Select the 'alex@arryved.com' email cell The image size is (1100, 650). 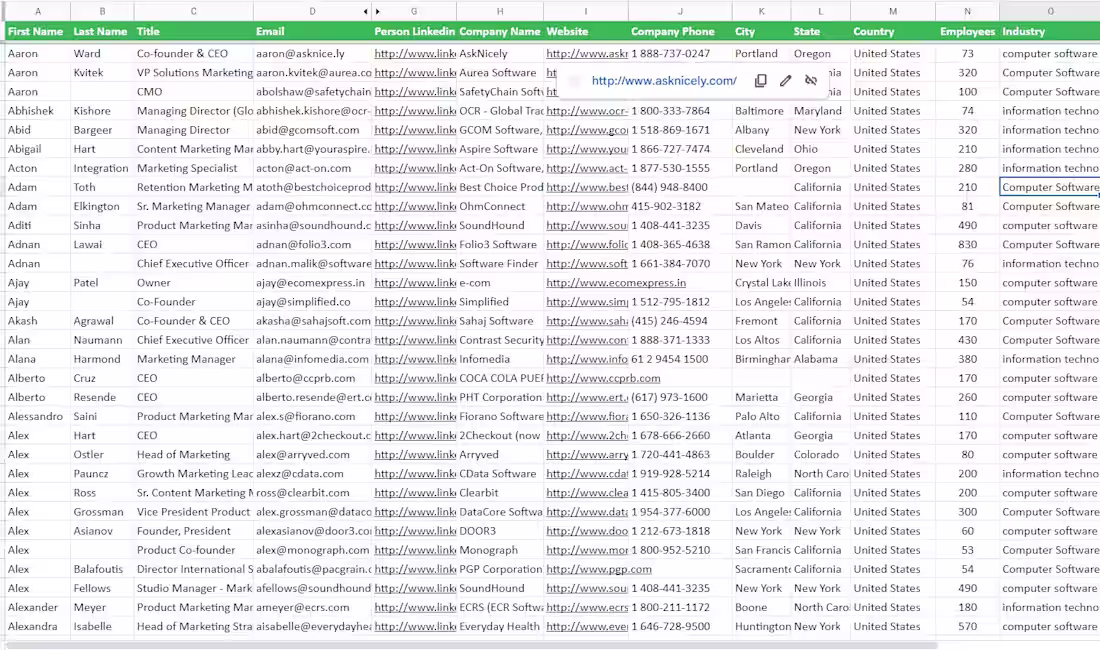tap(313, 454)
